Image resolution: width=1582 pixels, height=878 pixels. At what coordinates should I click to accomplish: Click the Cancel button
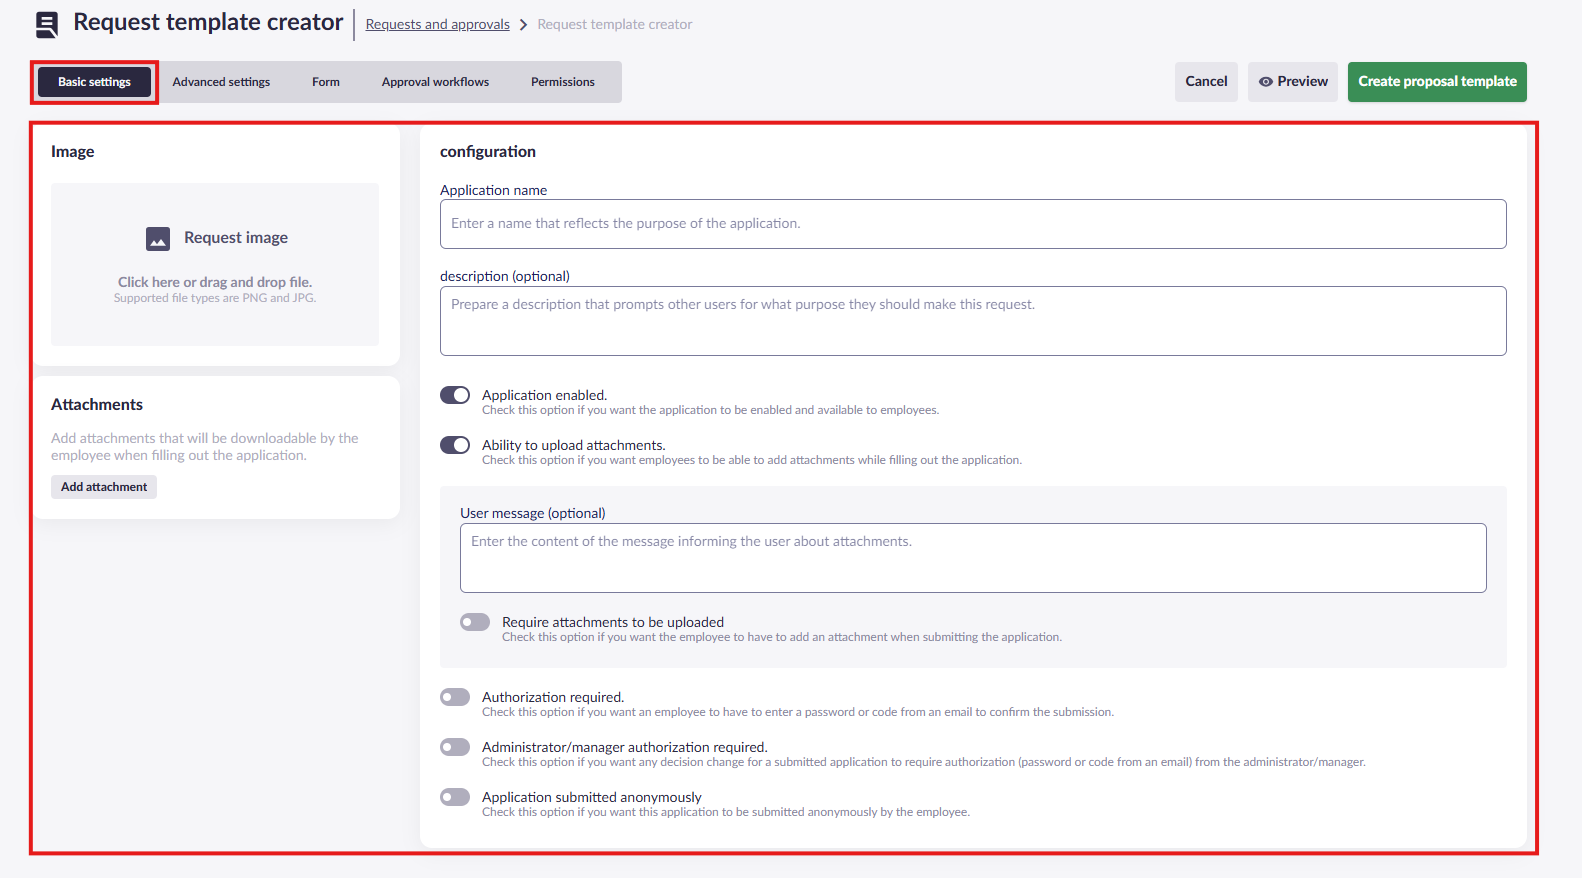click(x=1206, y=82)
